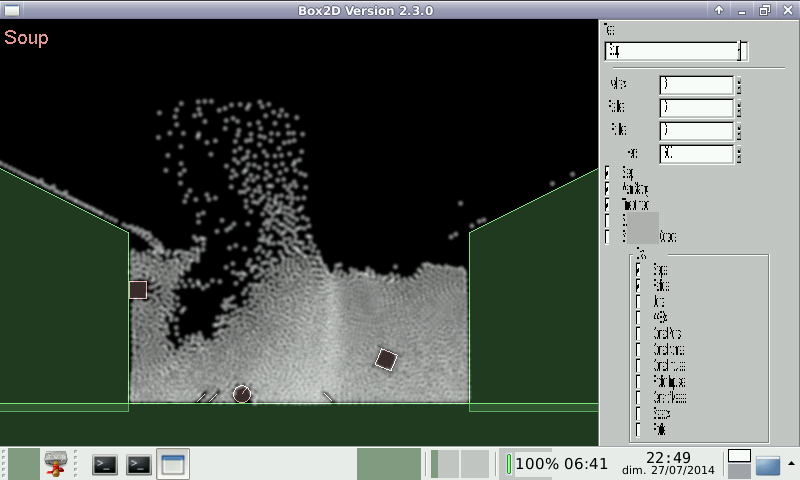Open the second terminal icon in taskbar
This screenshot has height=480, width=800.
(139, 464)
